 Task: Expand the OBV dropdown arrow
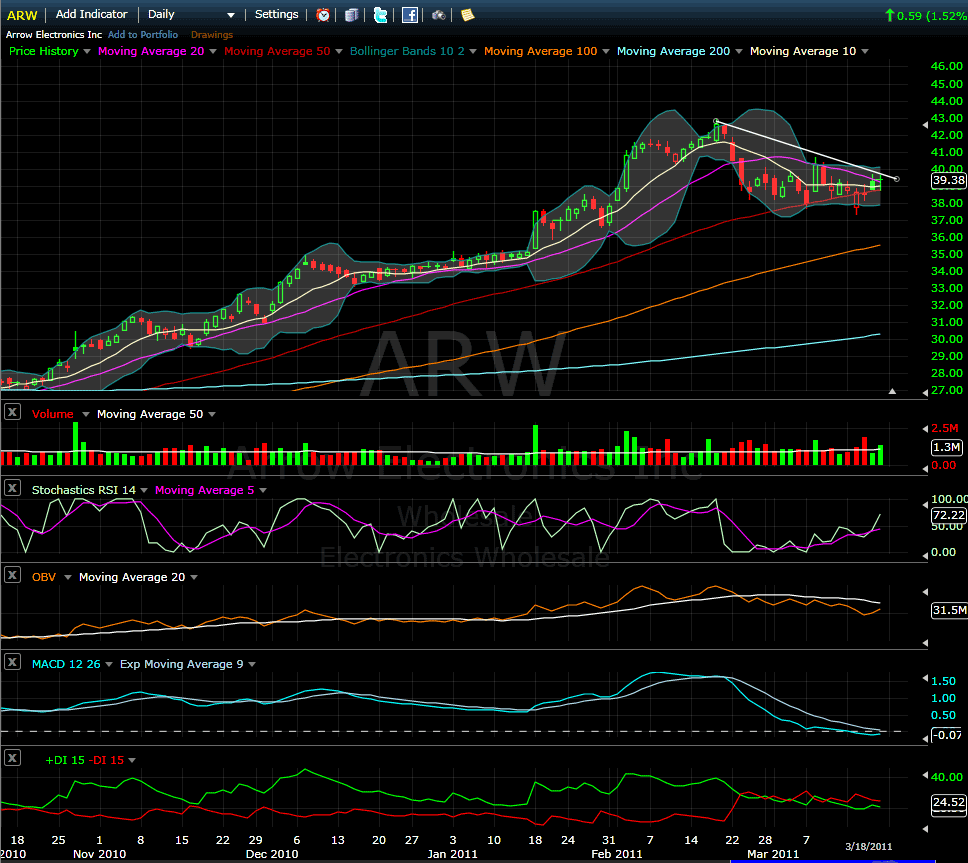(68, 577)
